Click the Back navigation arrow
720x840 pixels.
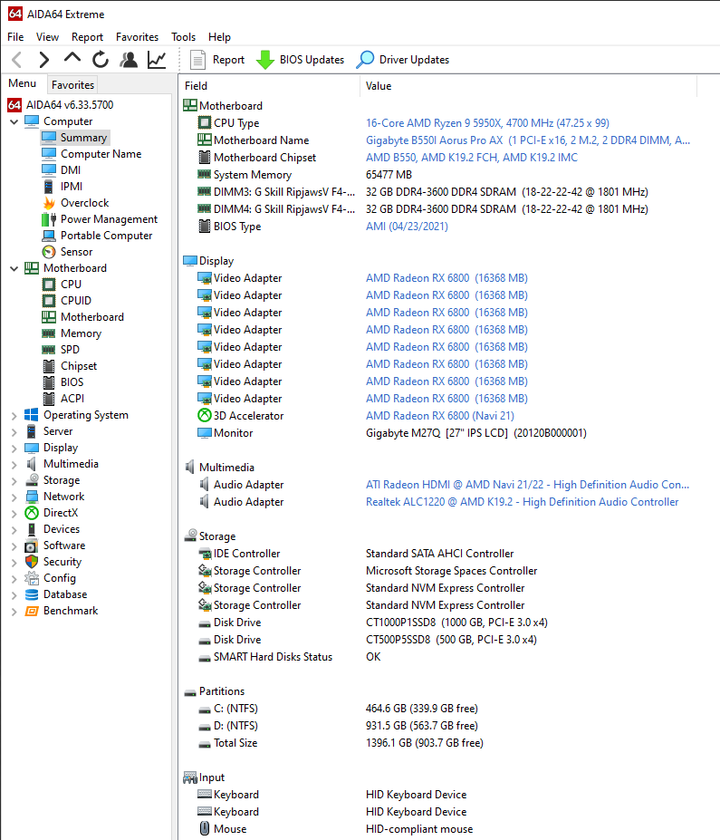17,59
